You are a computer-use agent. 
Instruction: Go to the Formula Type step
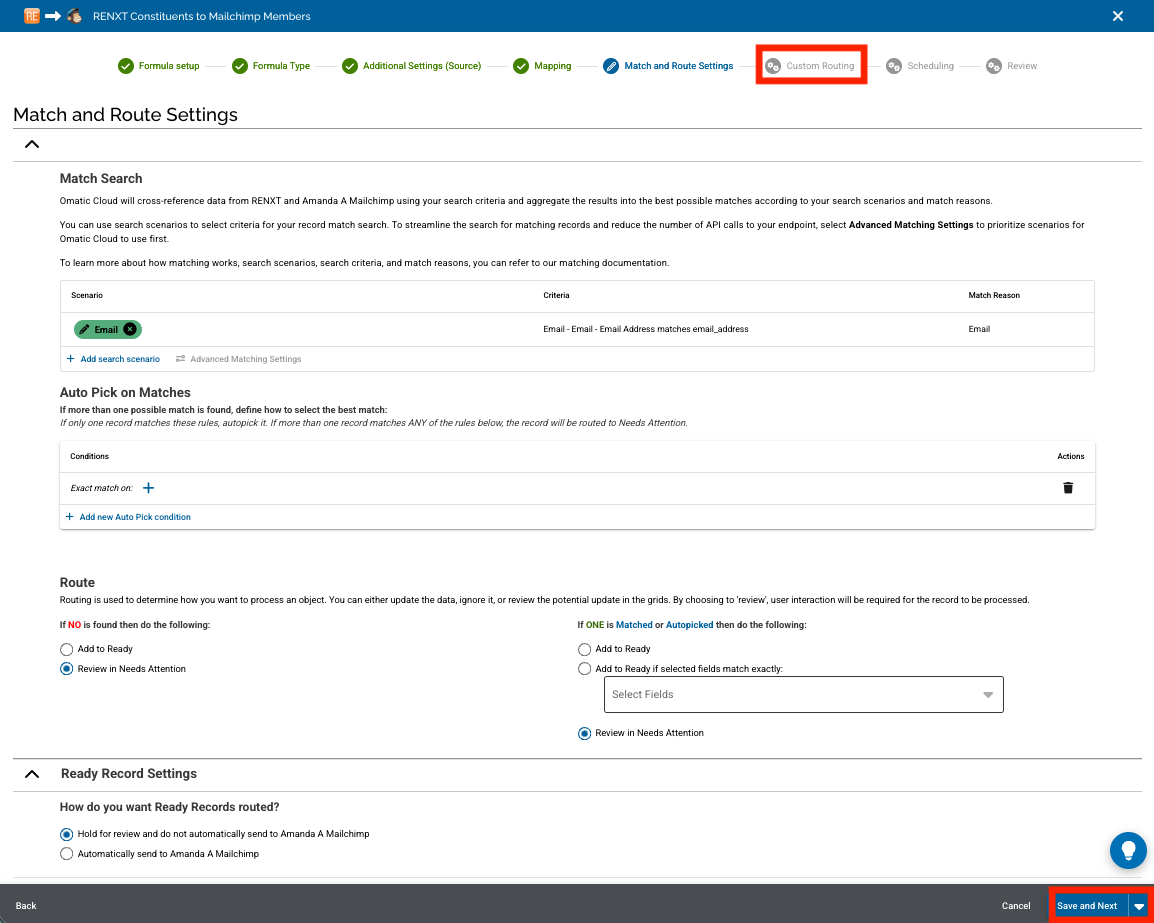[x=281, y=66]
